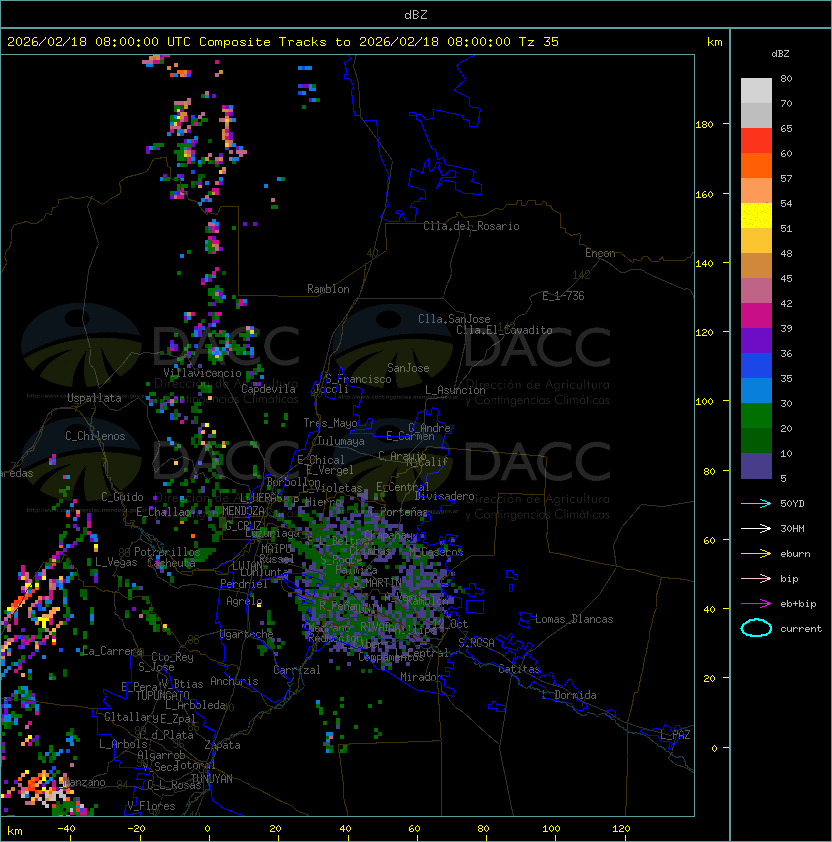Screen dimensions: 832x842
Task: Select the 'Clla.del_Rosario' map label
Action: 471,226
